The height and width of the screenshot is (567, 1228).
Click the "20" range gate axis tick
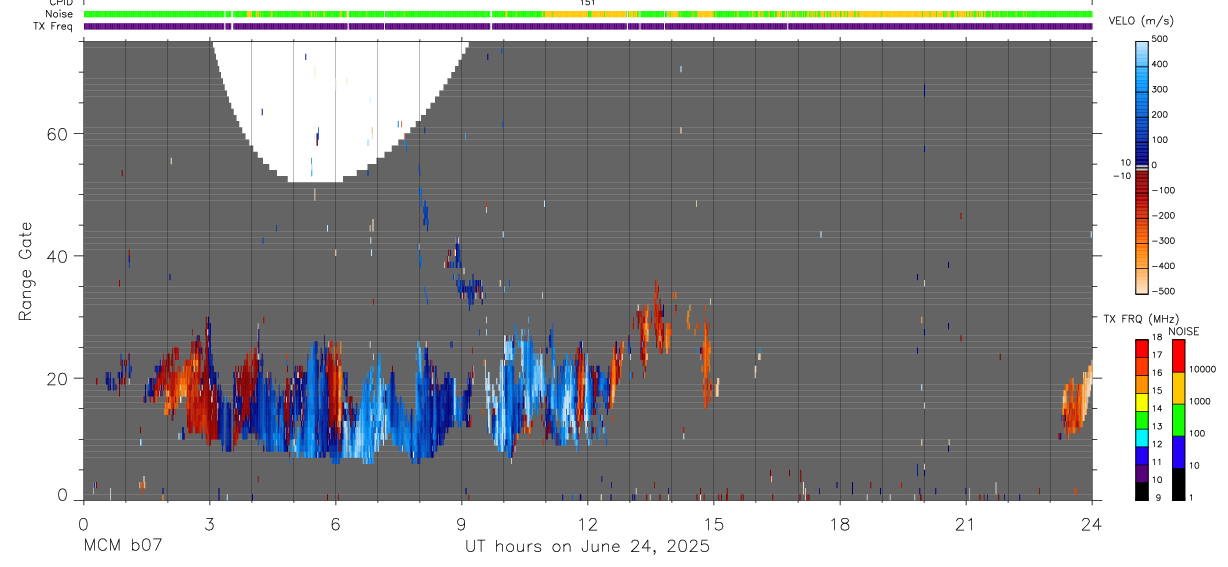click(56, 378)
